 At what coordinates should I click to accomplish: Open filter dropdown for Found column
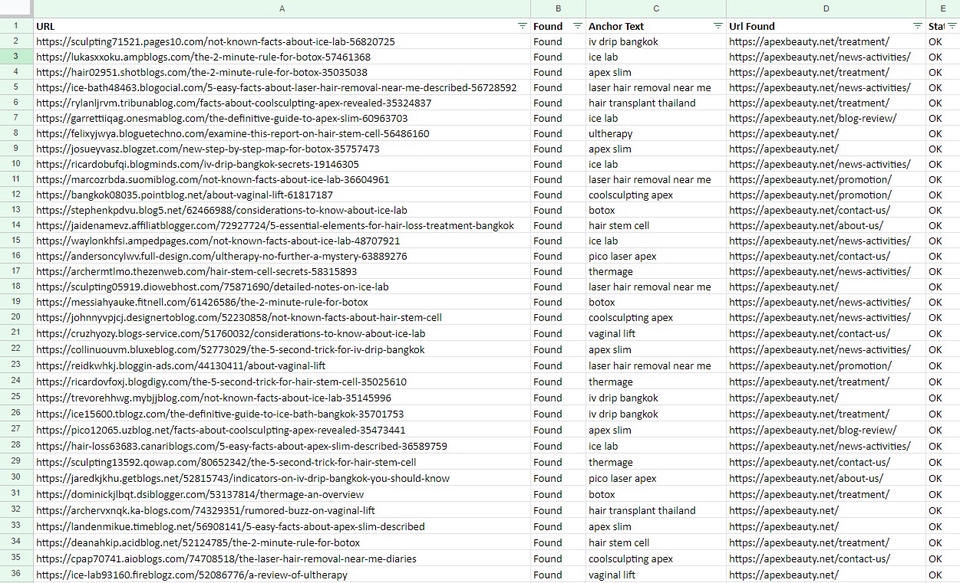(577, 26)
